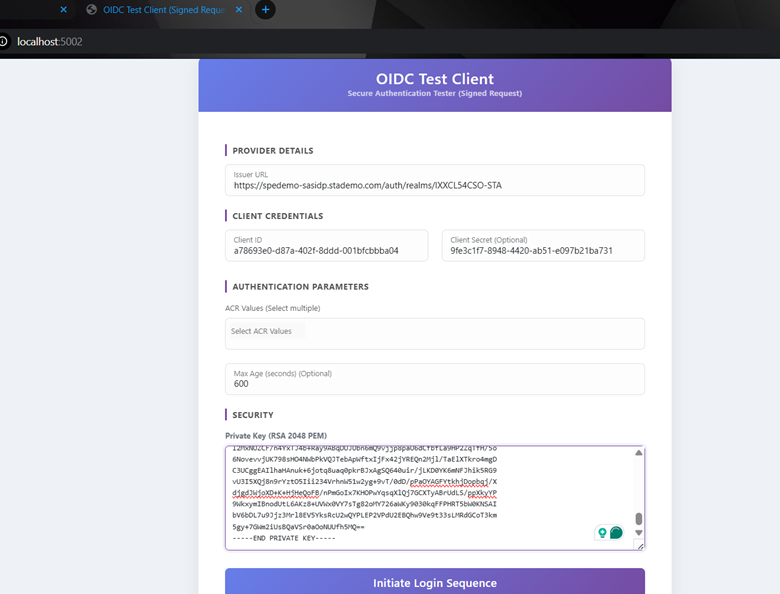Image resolution: width=780 pixels, height=594 pixels.
Task: Click the globe favicon on OIDC tab
Action: click(x=92, y=10)
